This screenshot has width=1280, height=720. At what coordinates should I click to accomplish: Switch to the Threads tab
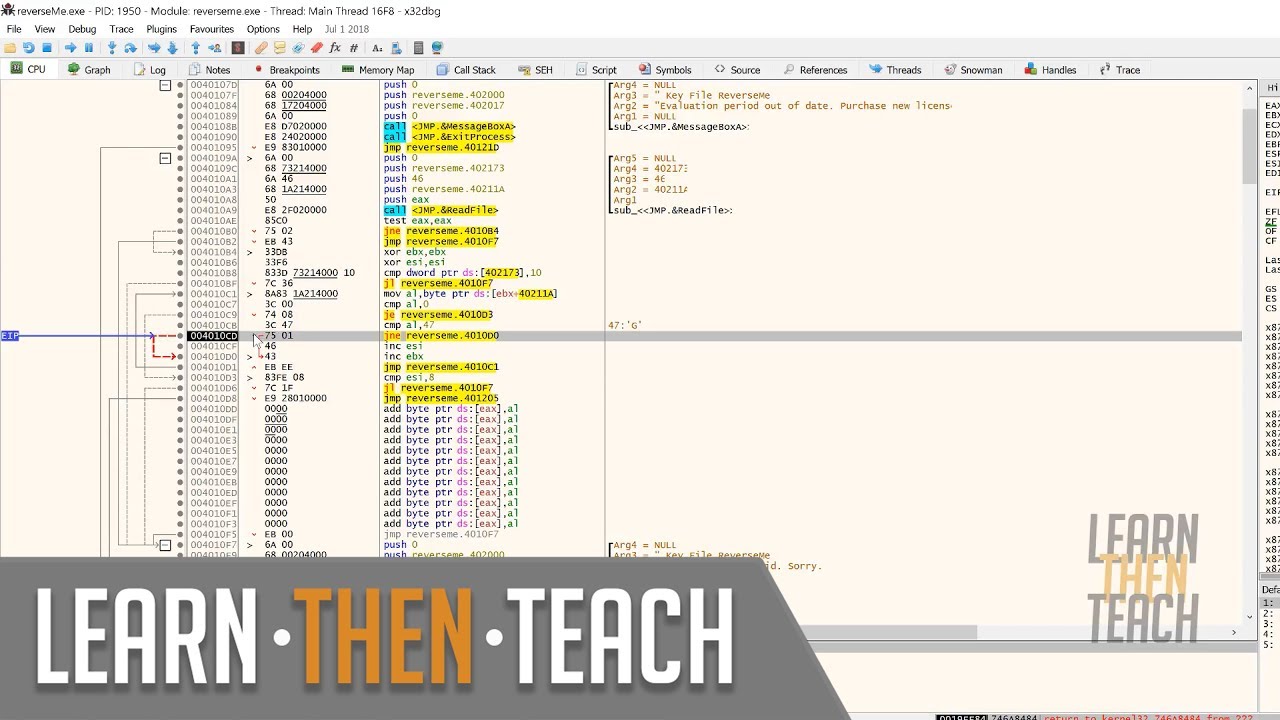click(895, 70)
